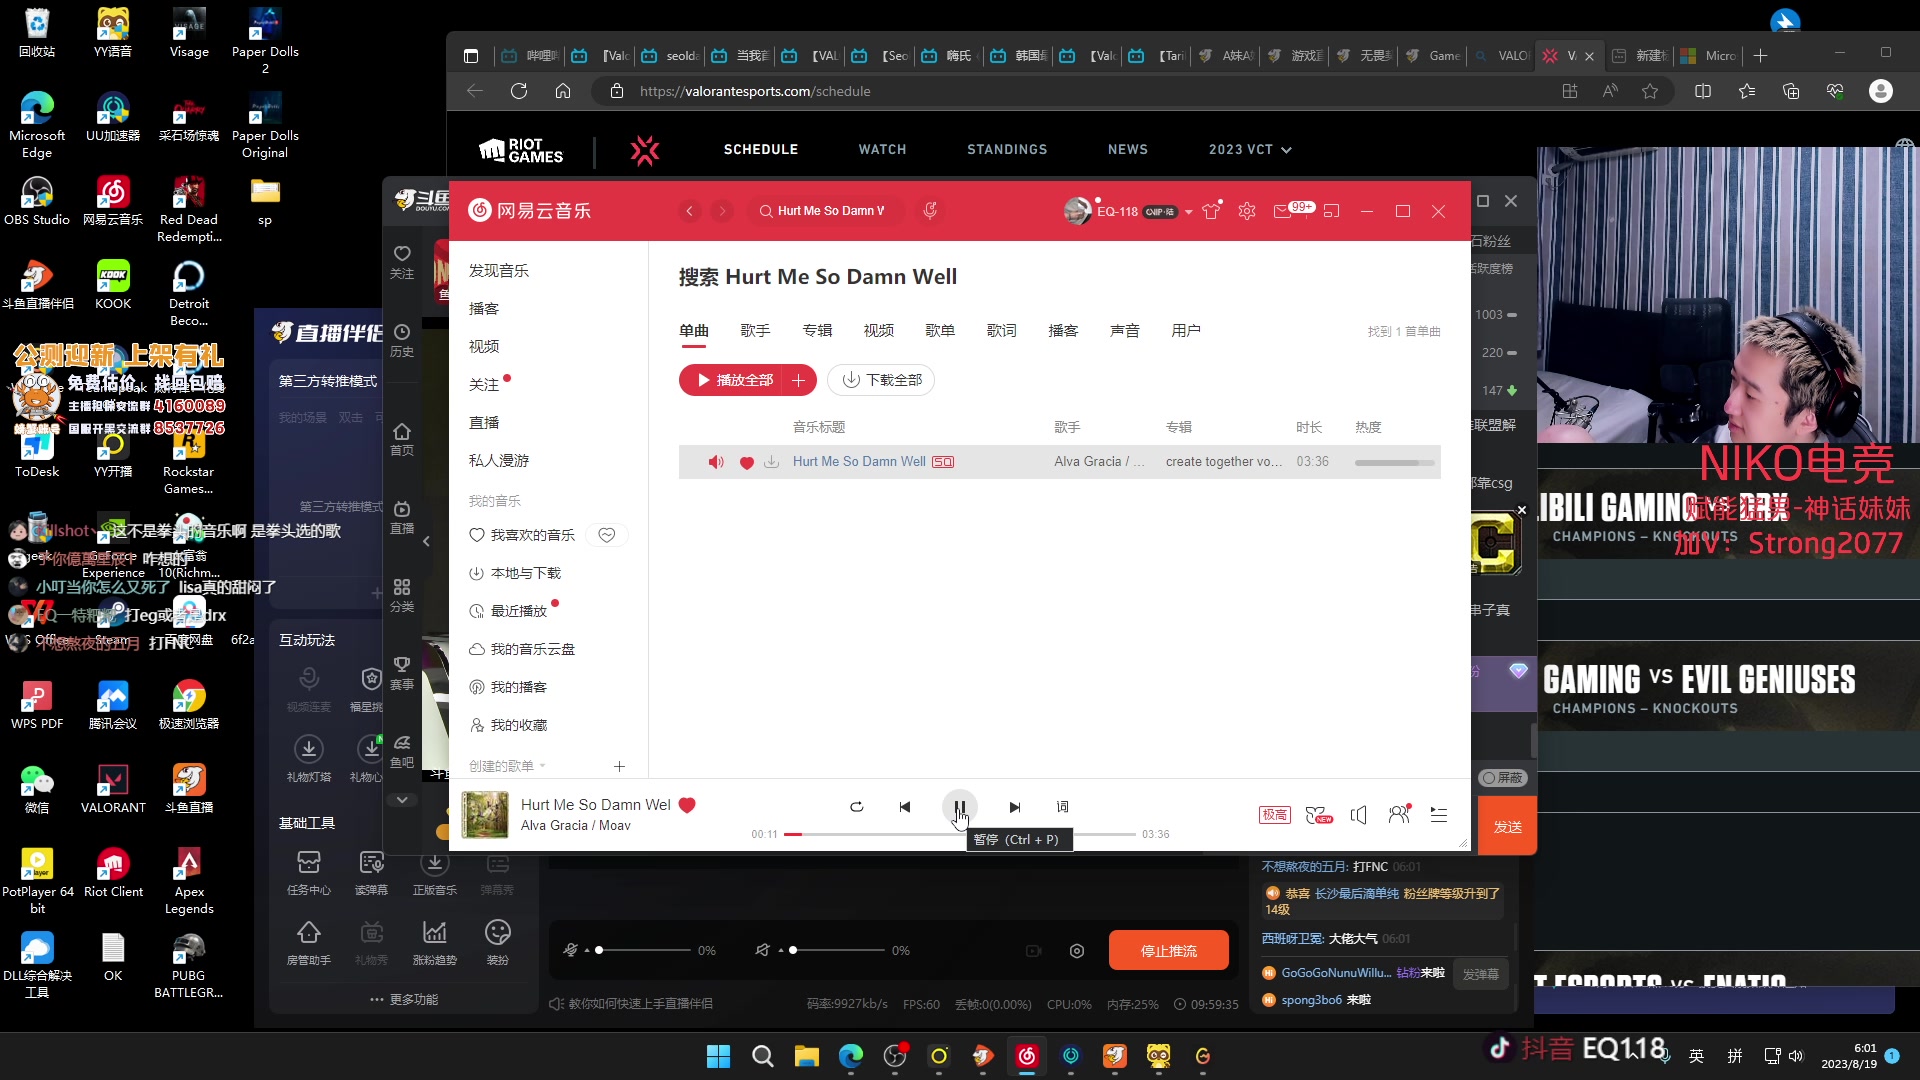The image size is (1920, 1080).
Task: Open WATCH on Valorant Esports page
Action: 882,149
